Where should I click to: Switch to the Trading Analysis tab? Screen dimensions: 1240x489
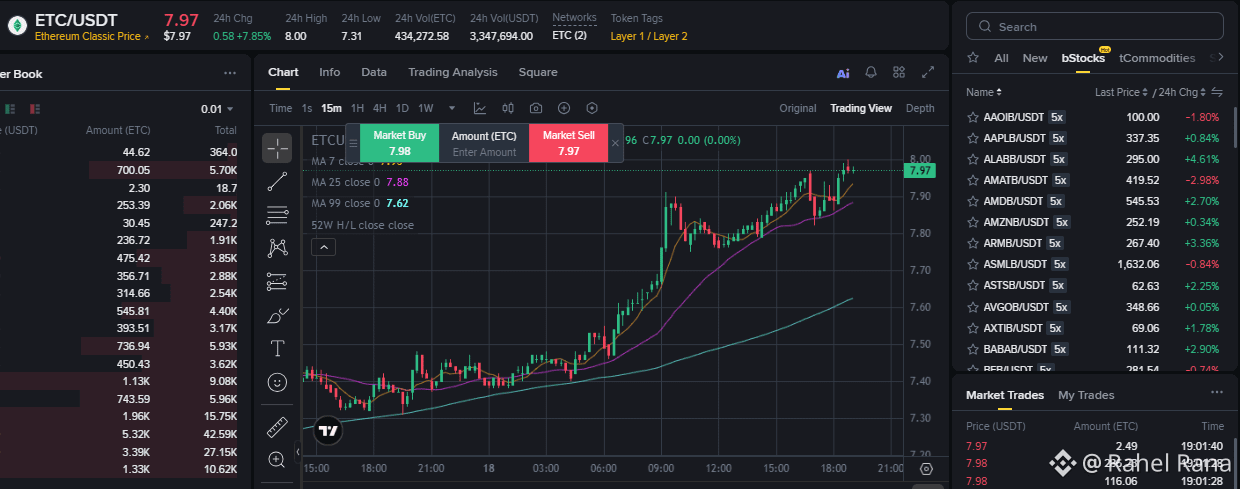click(452, 72)
